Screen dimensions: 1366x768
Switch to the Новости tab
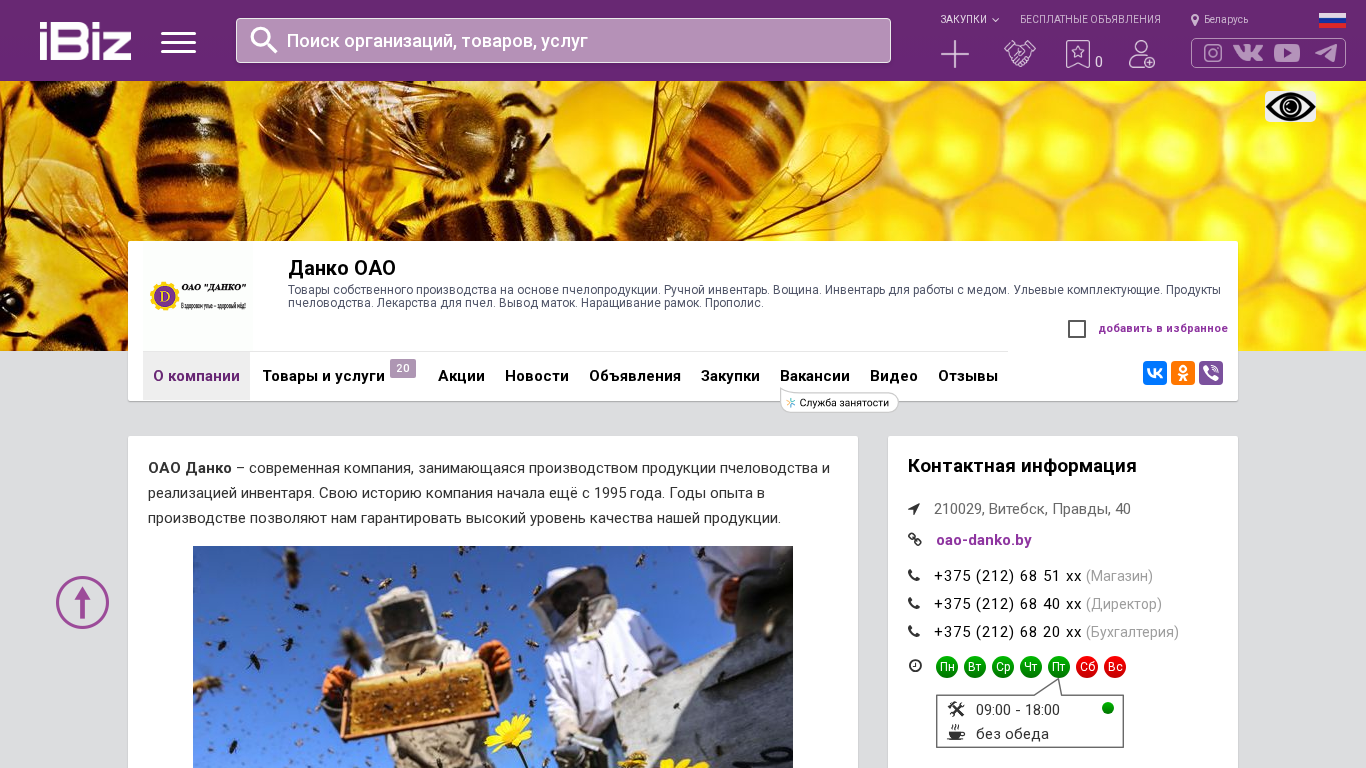tap(537, 376)
